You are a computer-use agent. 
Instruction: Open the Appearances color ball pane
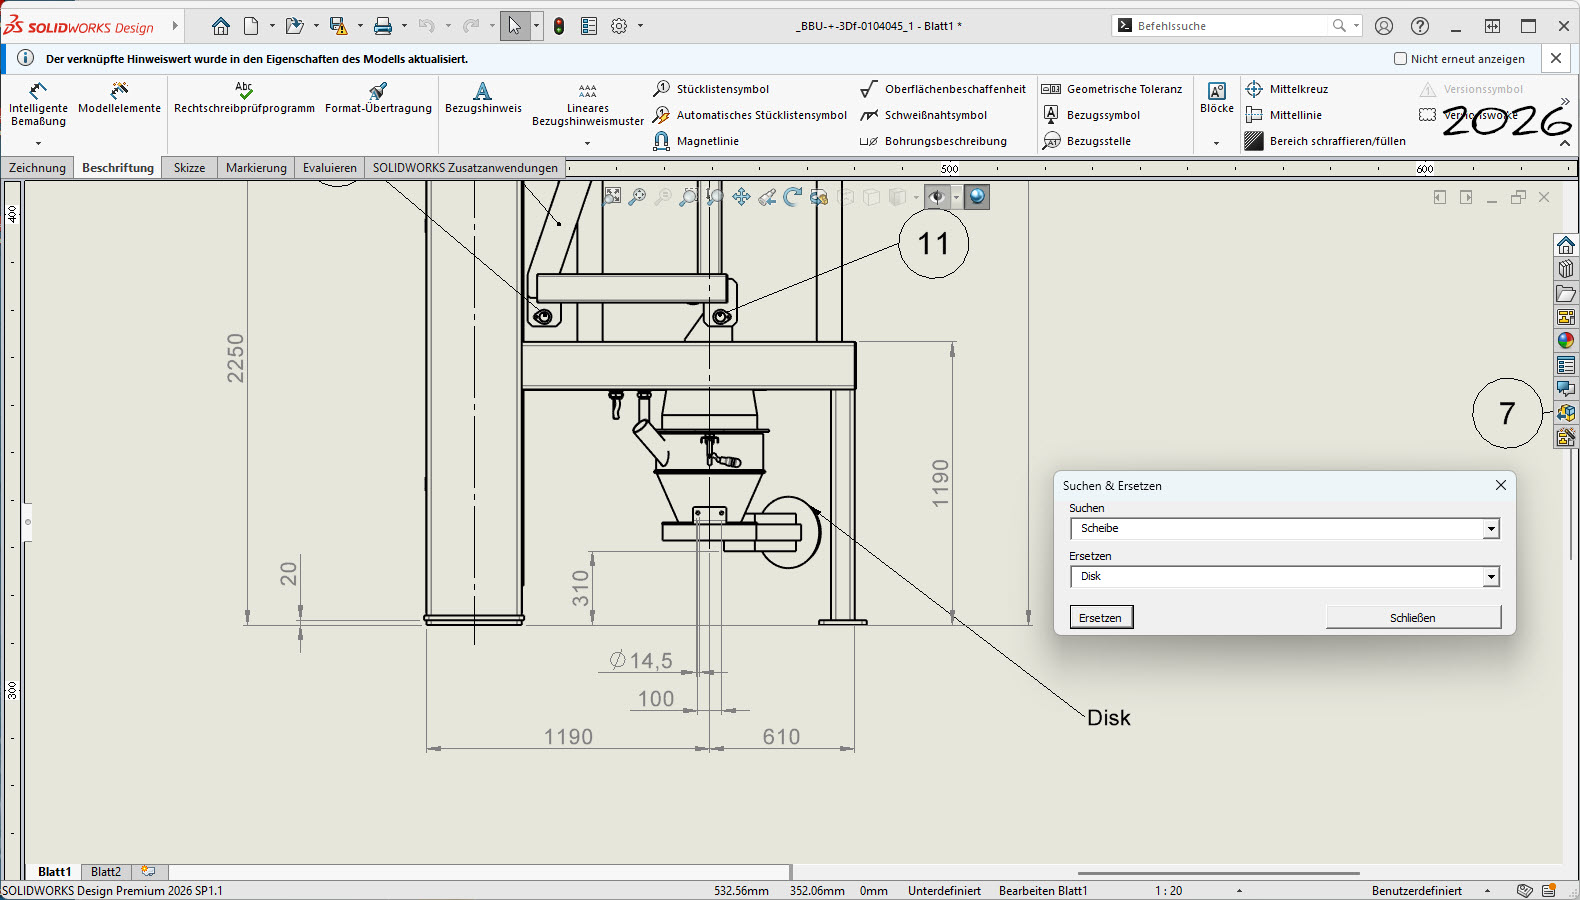[1565, 341]
